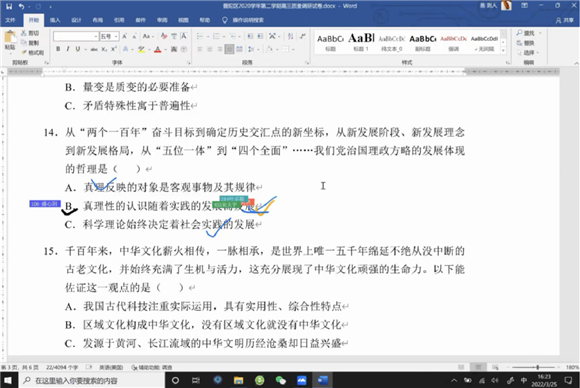Click the Word icon on the taskbar
580x388 pixels.
click(323, 380)
